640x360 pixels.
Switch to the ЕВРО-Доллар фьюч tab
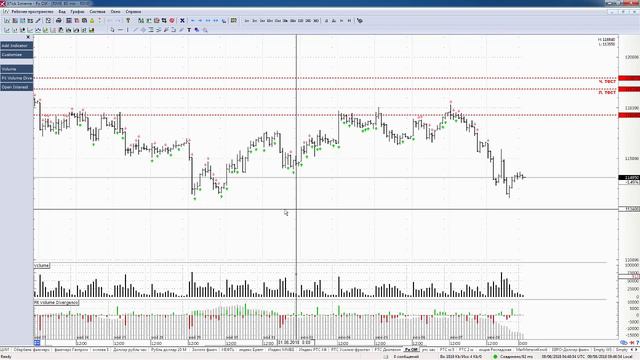570,350
